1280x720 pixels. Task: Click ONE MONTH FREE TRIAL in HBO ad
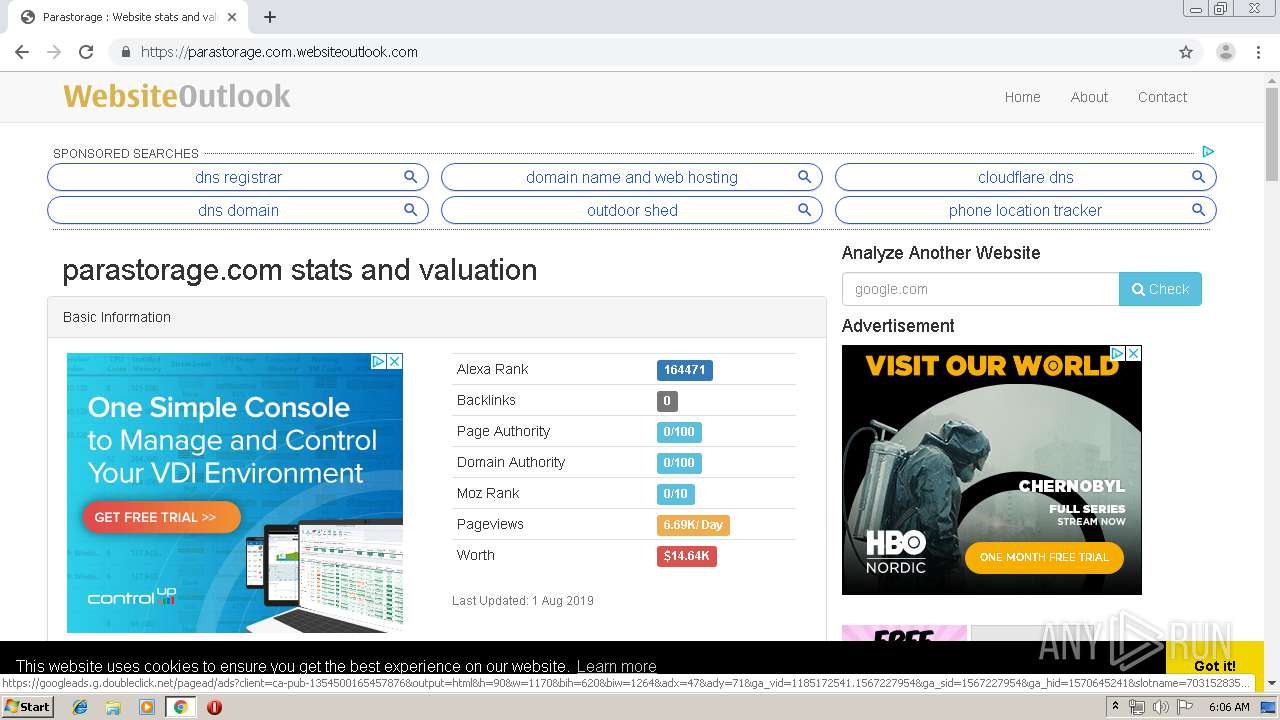[x=1044, y=557]
